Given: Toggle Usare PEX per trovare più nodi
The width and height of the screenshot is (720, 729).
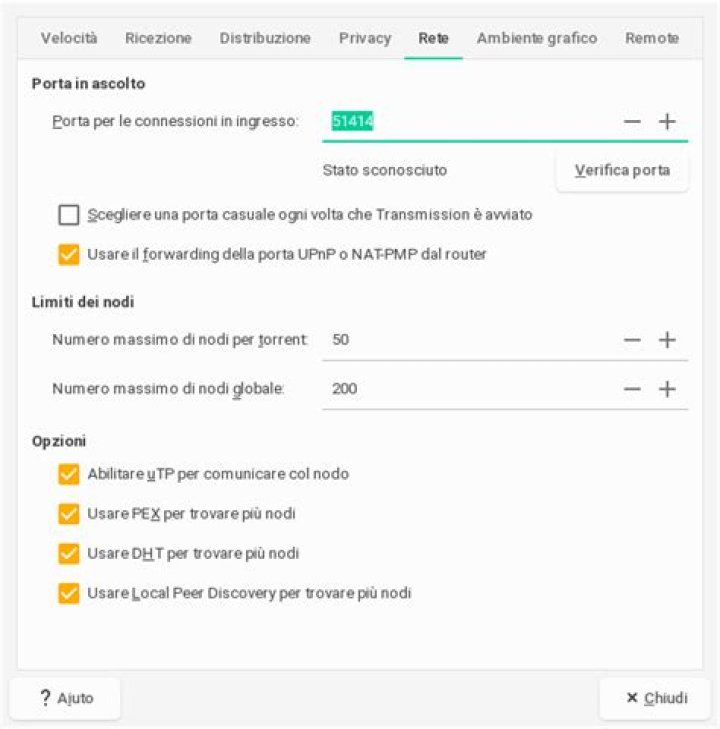Looking at the screenshot, I should pos(69,514).
